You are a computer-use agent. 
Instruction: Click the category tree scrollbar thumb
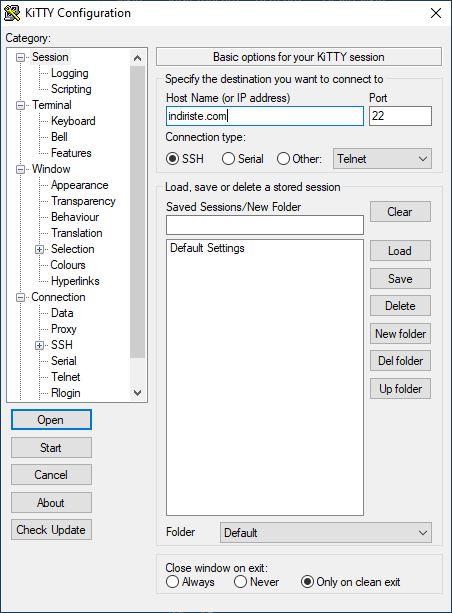pyautogui.click(x=137, y=212)
